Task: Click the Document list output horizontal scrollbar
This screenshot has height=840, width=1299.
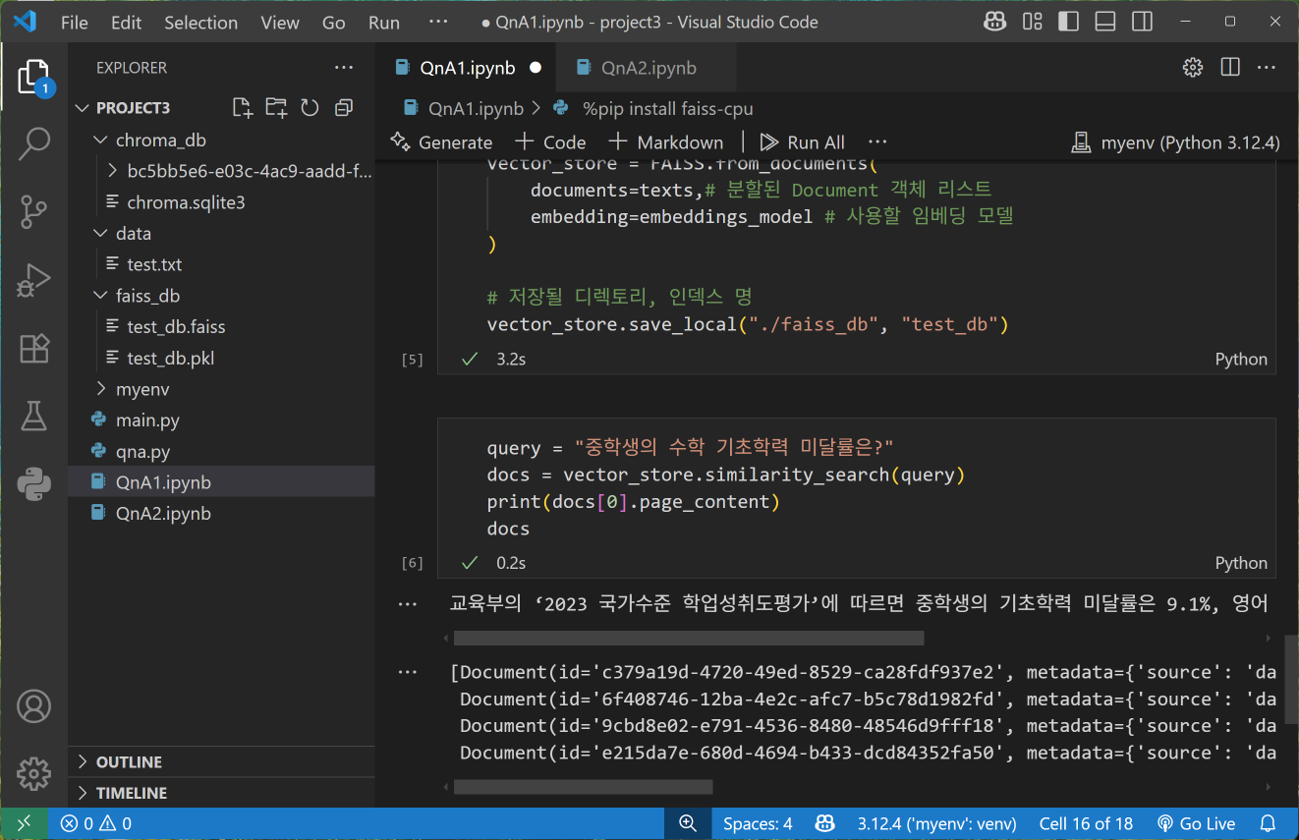Action: (x=584, y=787)
